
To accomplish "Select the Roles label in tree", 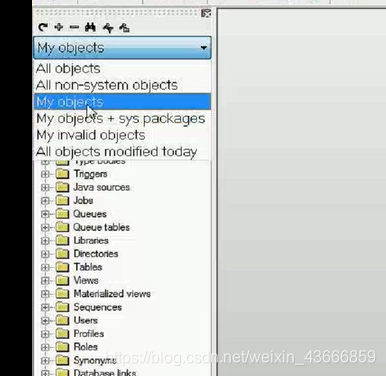I will (86, 347).
